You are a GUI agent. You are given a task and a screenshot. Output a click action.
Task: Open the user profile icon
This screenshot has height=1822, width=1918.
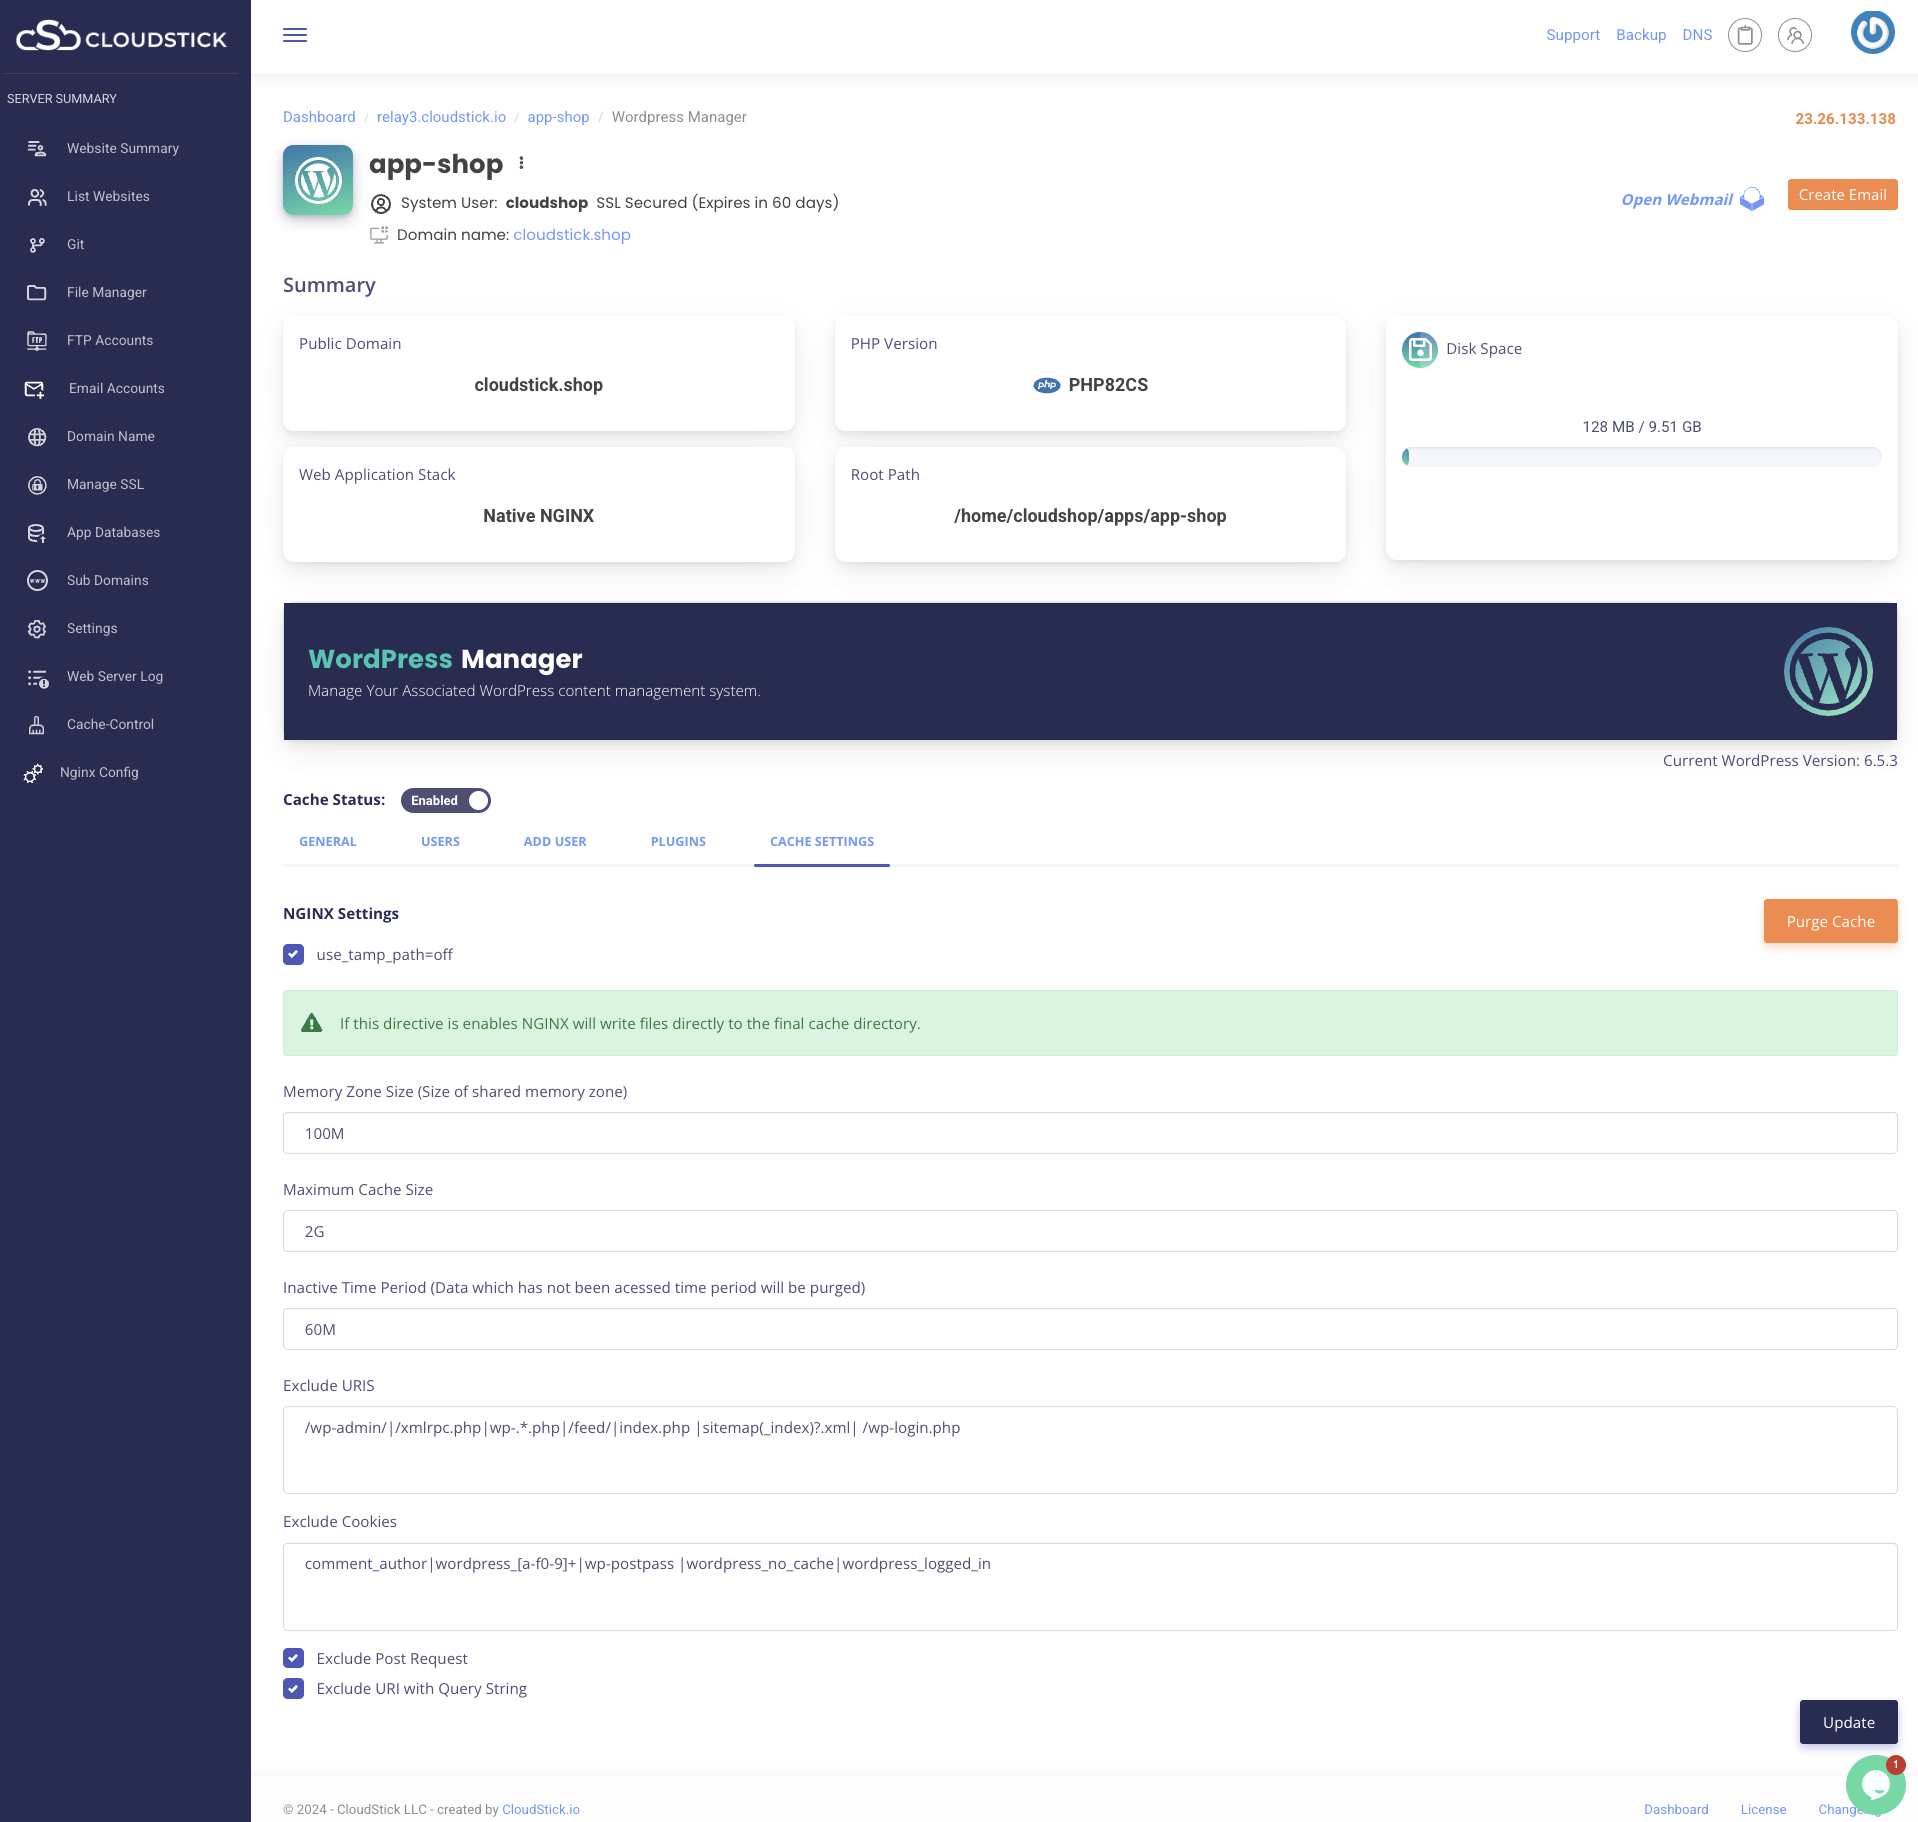[1794, 35]
